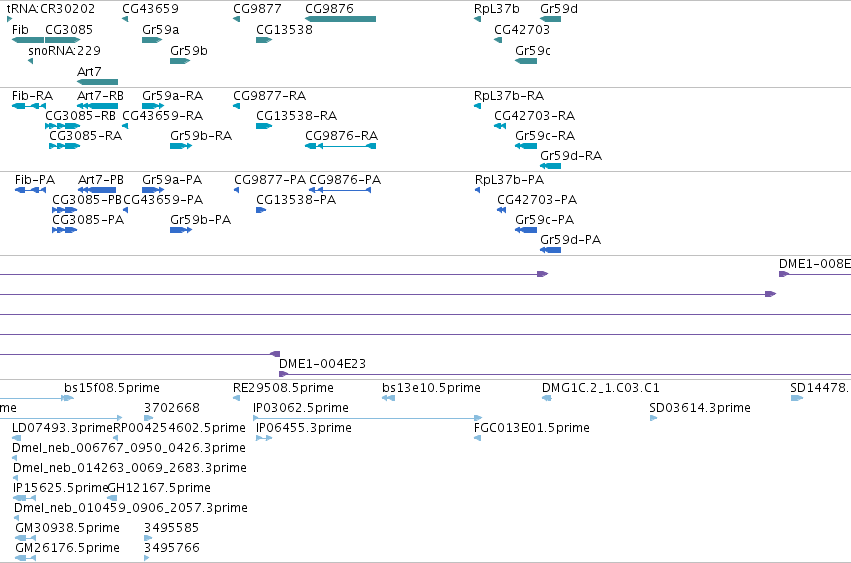Select the CG43659-RA transcript label
This screenshot has width=851, height=563.
pyautogui.click(x=163, y=116)
